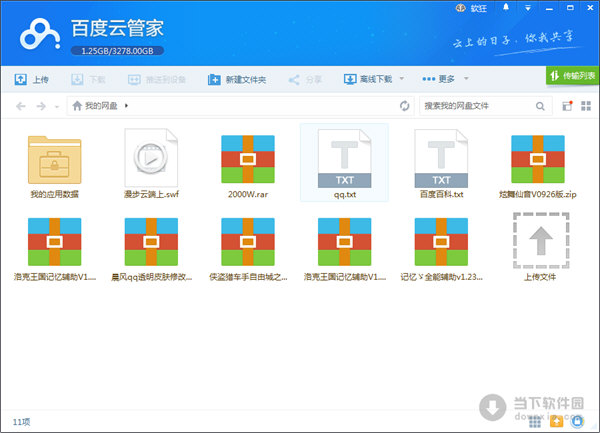Expand the 更多 dropdown arrow
The image size is (600, 433).
(x=466, y=79)
